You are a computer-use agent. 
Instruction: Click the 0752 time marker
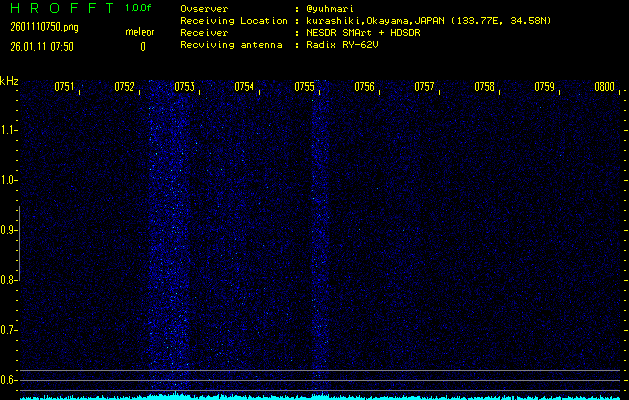tap(124, 87)
